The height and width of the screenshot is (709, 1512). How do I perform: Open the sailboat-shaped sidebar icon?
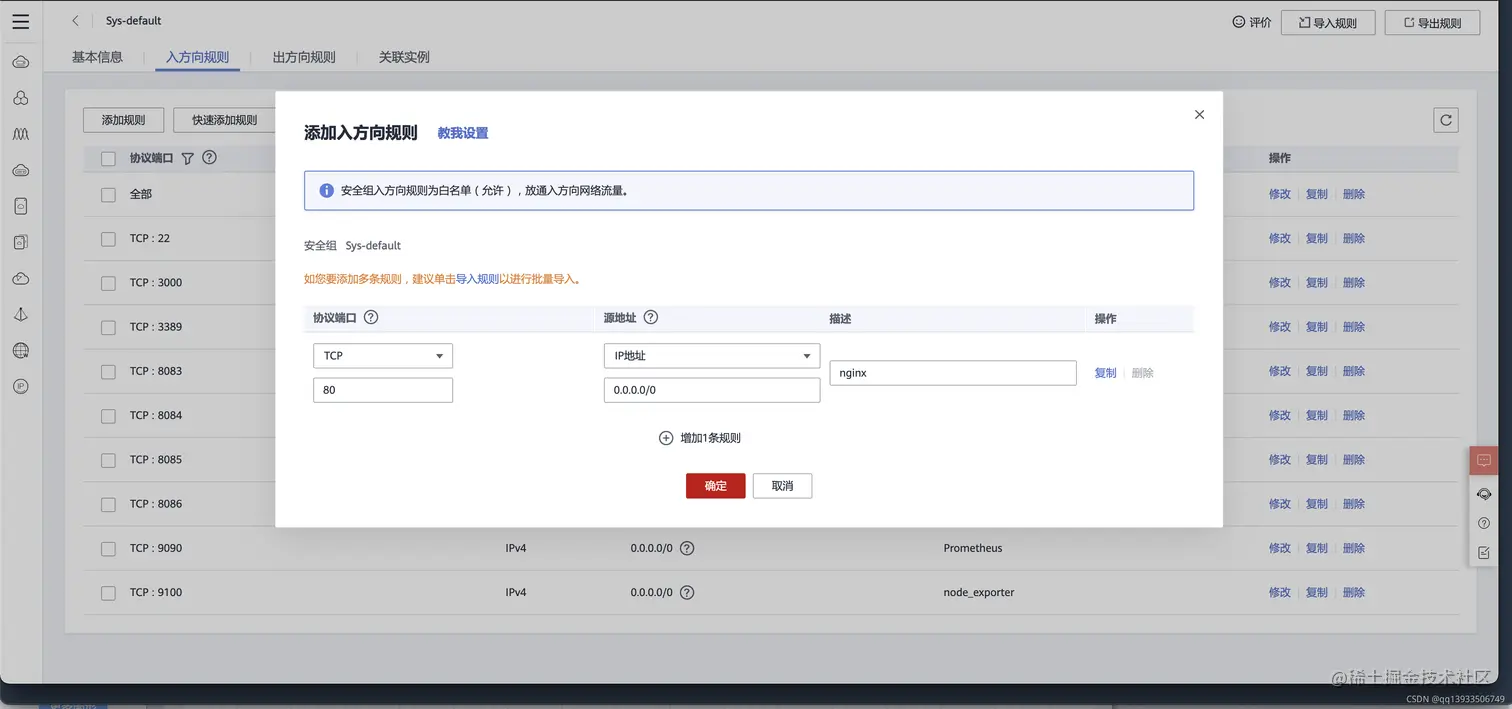pyautogui.click(x=21, y=314)
